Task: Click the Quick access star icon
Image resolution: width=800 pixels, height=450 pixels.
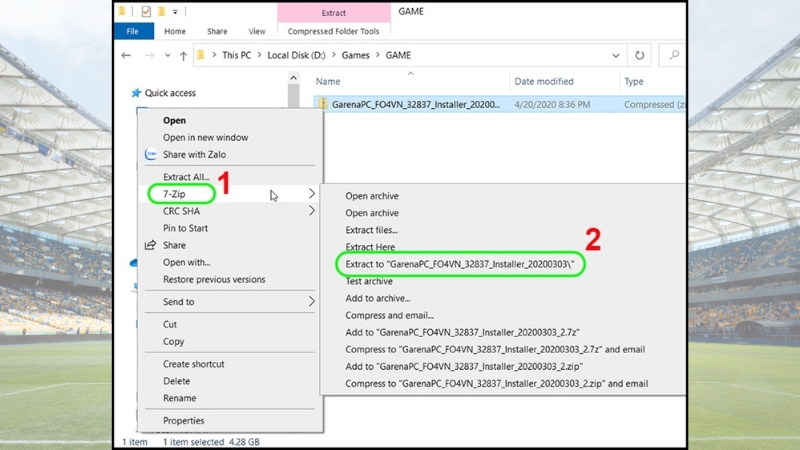Action: tap(136, 93)
